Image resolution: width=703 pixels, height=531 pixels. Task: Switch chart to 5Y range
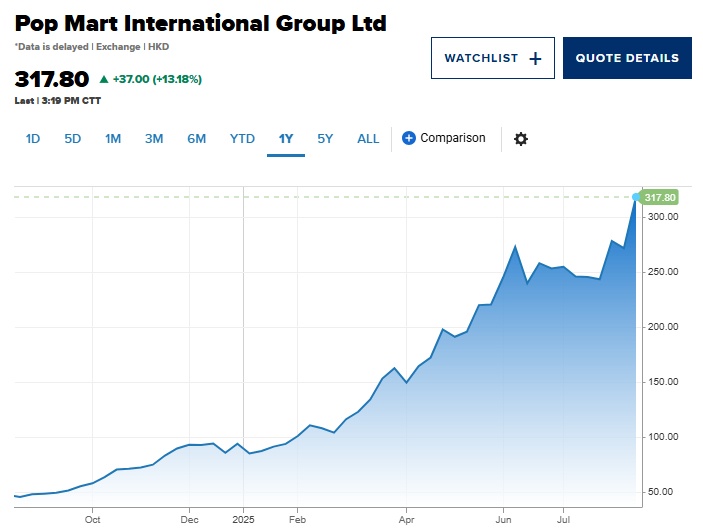[325, 139]
